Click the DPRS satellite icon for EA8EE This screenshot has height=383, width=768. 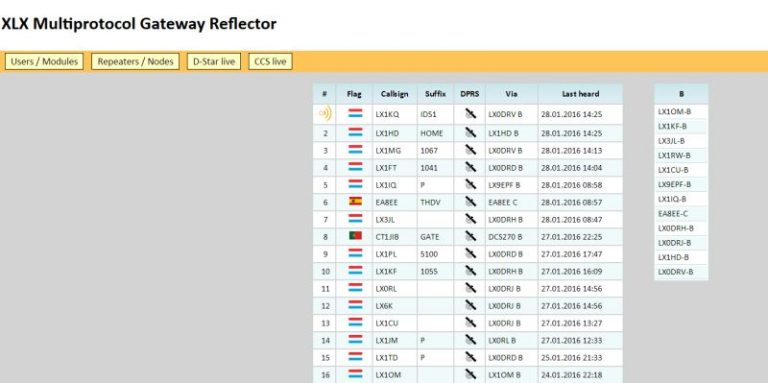click(x=470, y=201)
